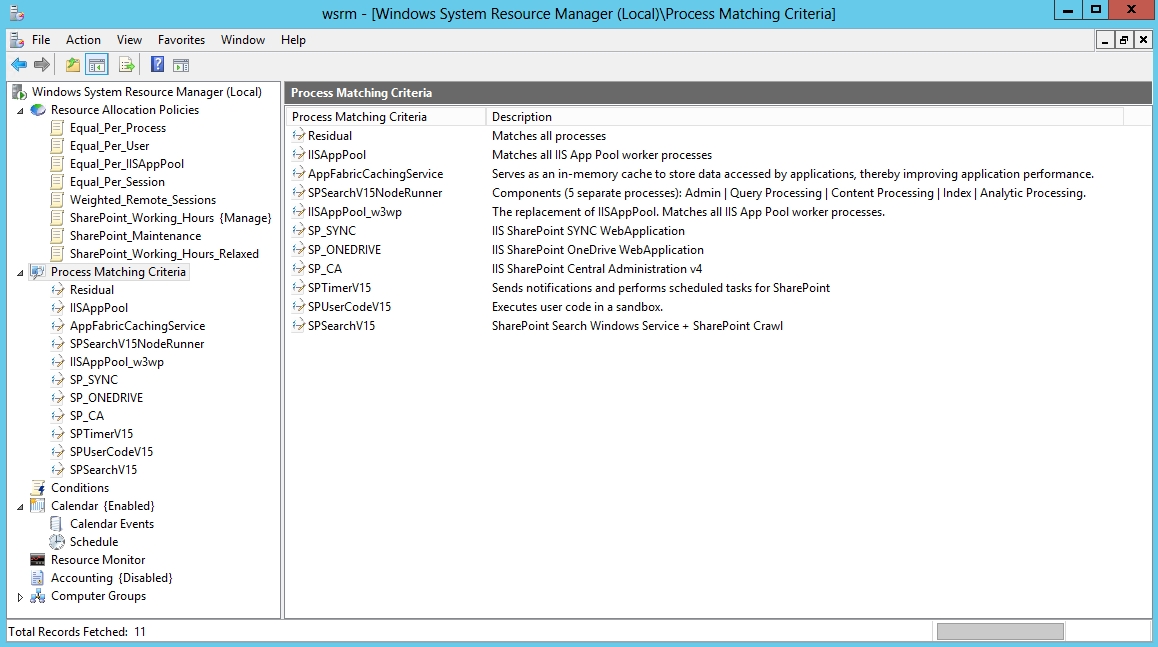Click the SP_CA icon in list pane

pos(298,269)
